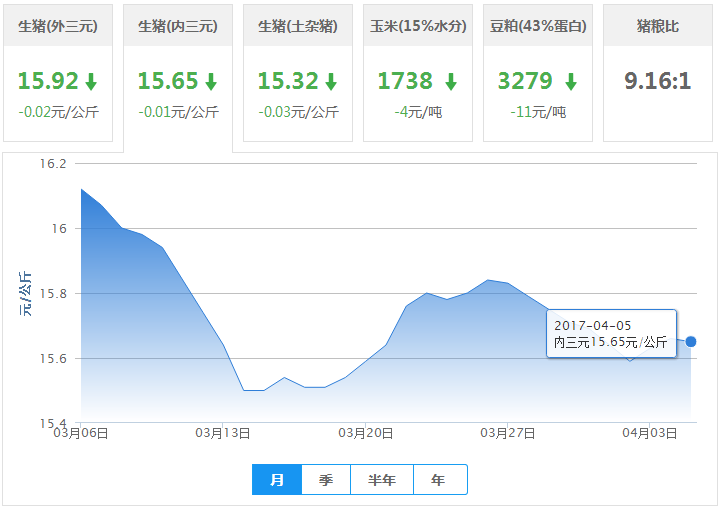Click the blue data point on chart line
Image resolution: width=722 pixels, height=509 pixels.
(x=691, y=342)
